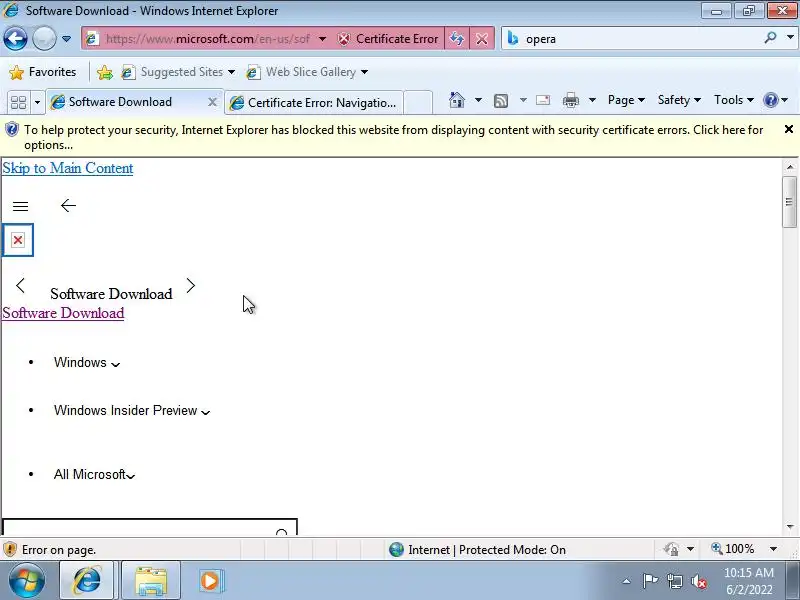Click the search magnifier icon
Viewport: 800px width, 600px height.
click(x=770, y=38)
